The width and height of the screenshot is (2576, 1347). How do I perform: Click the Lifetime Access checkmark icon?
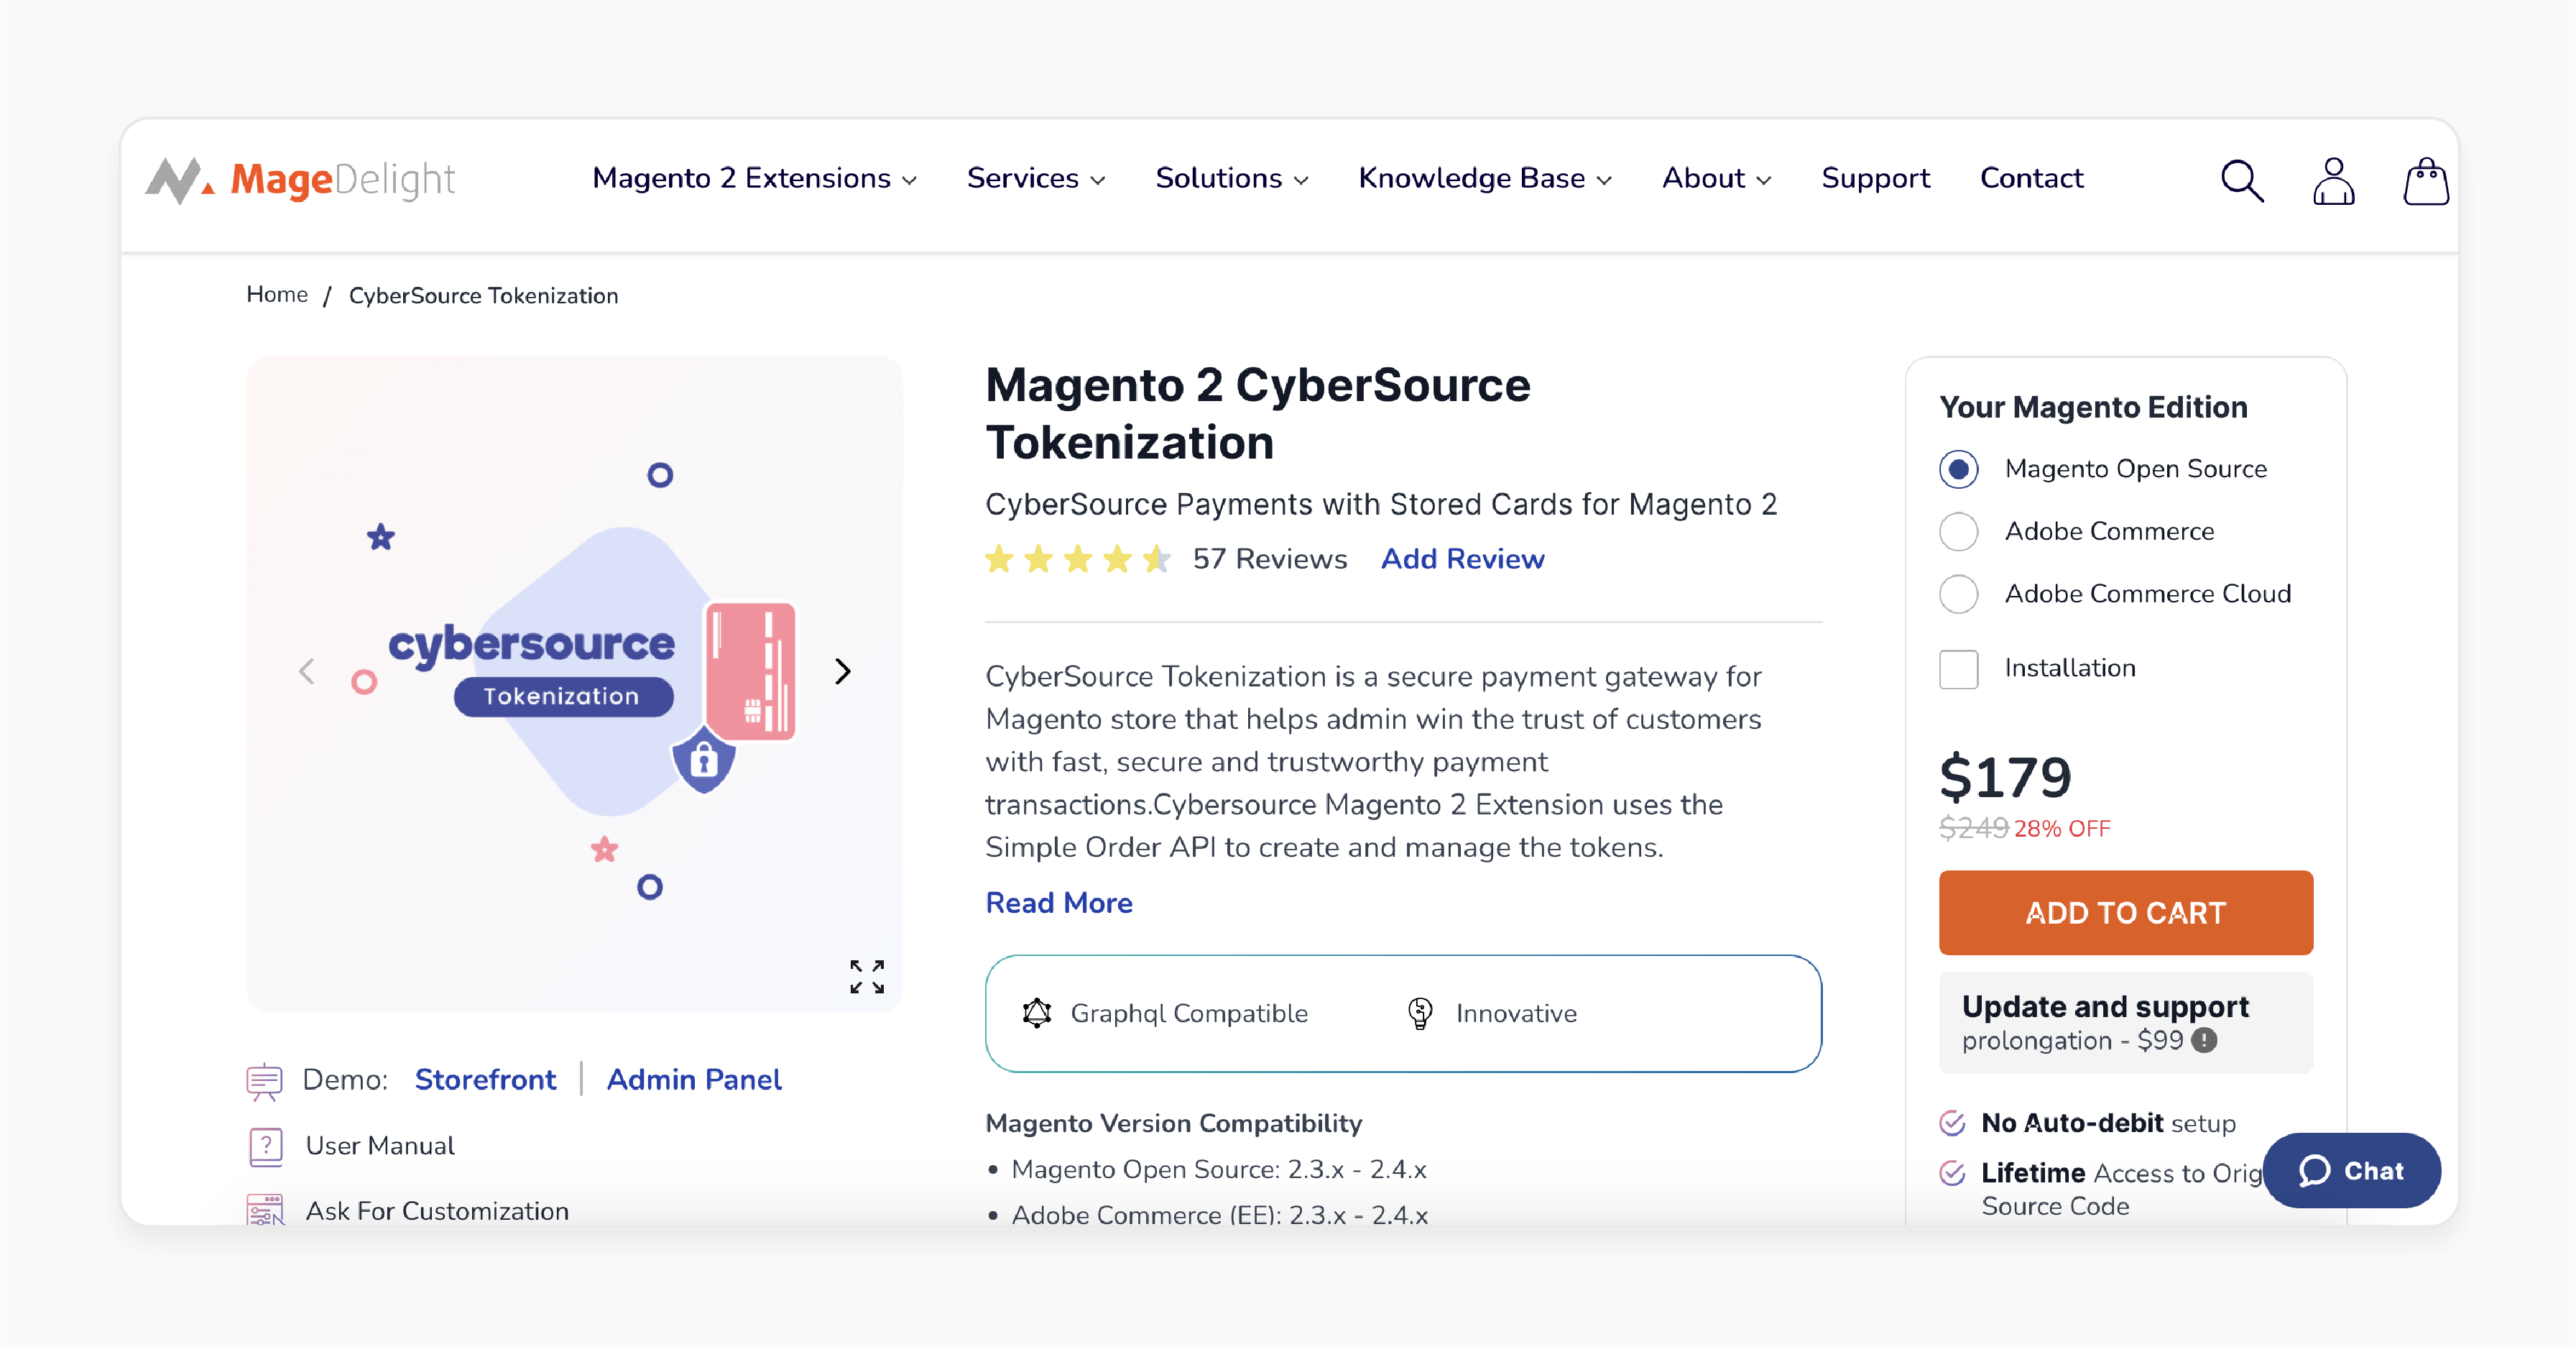(1953, 1173)
